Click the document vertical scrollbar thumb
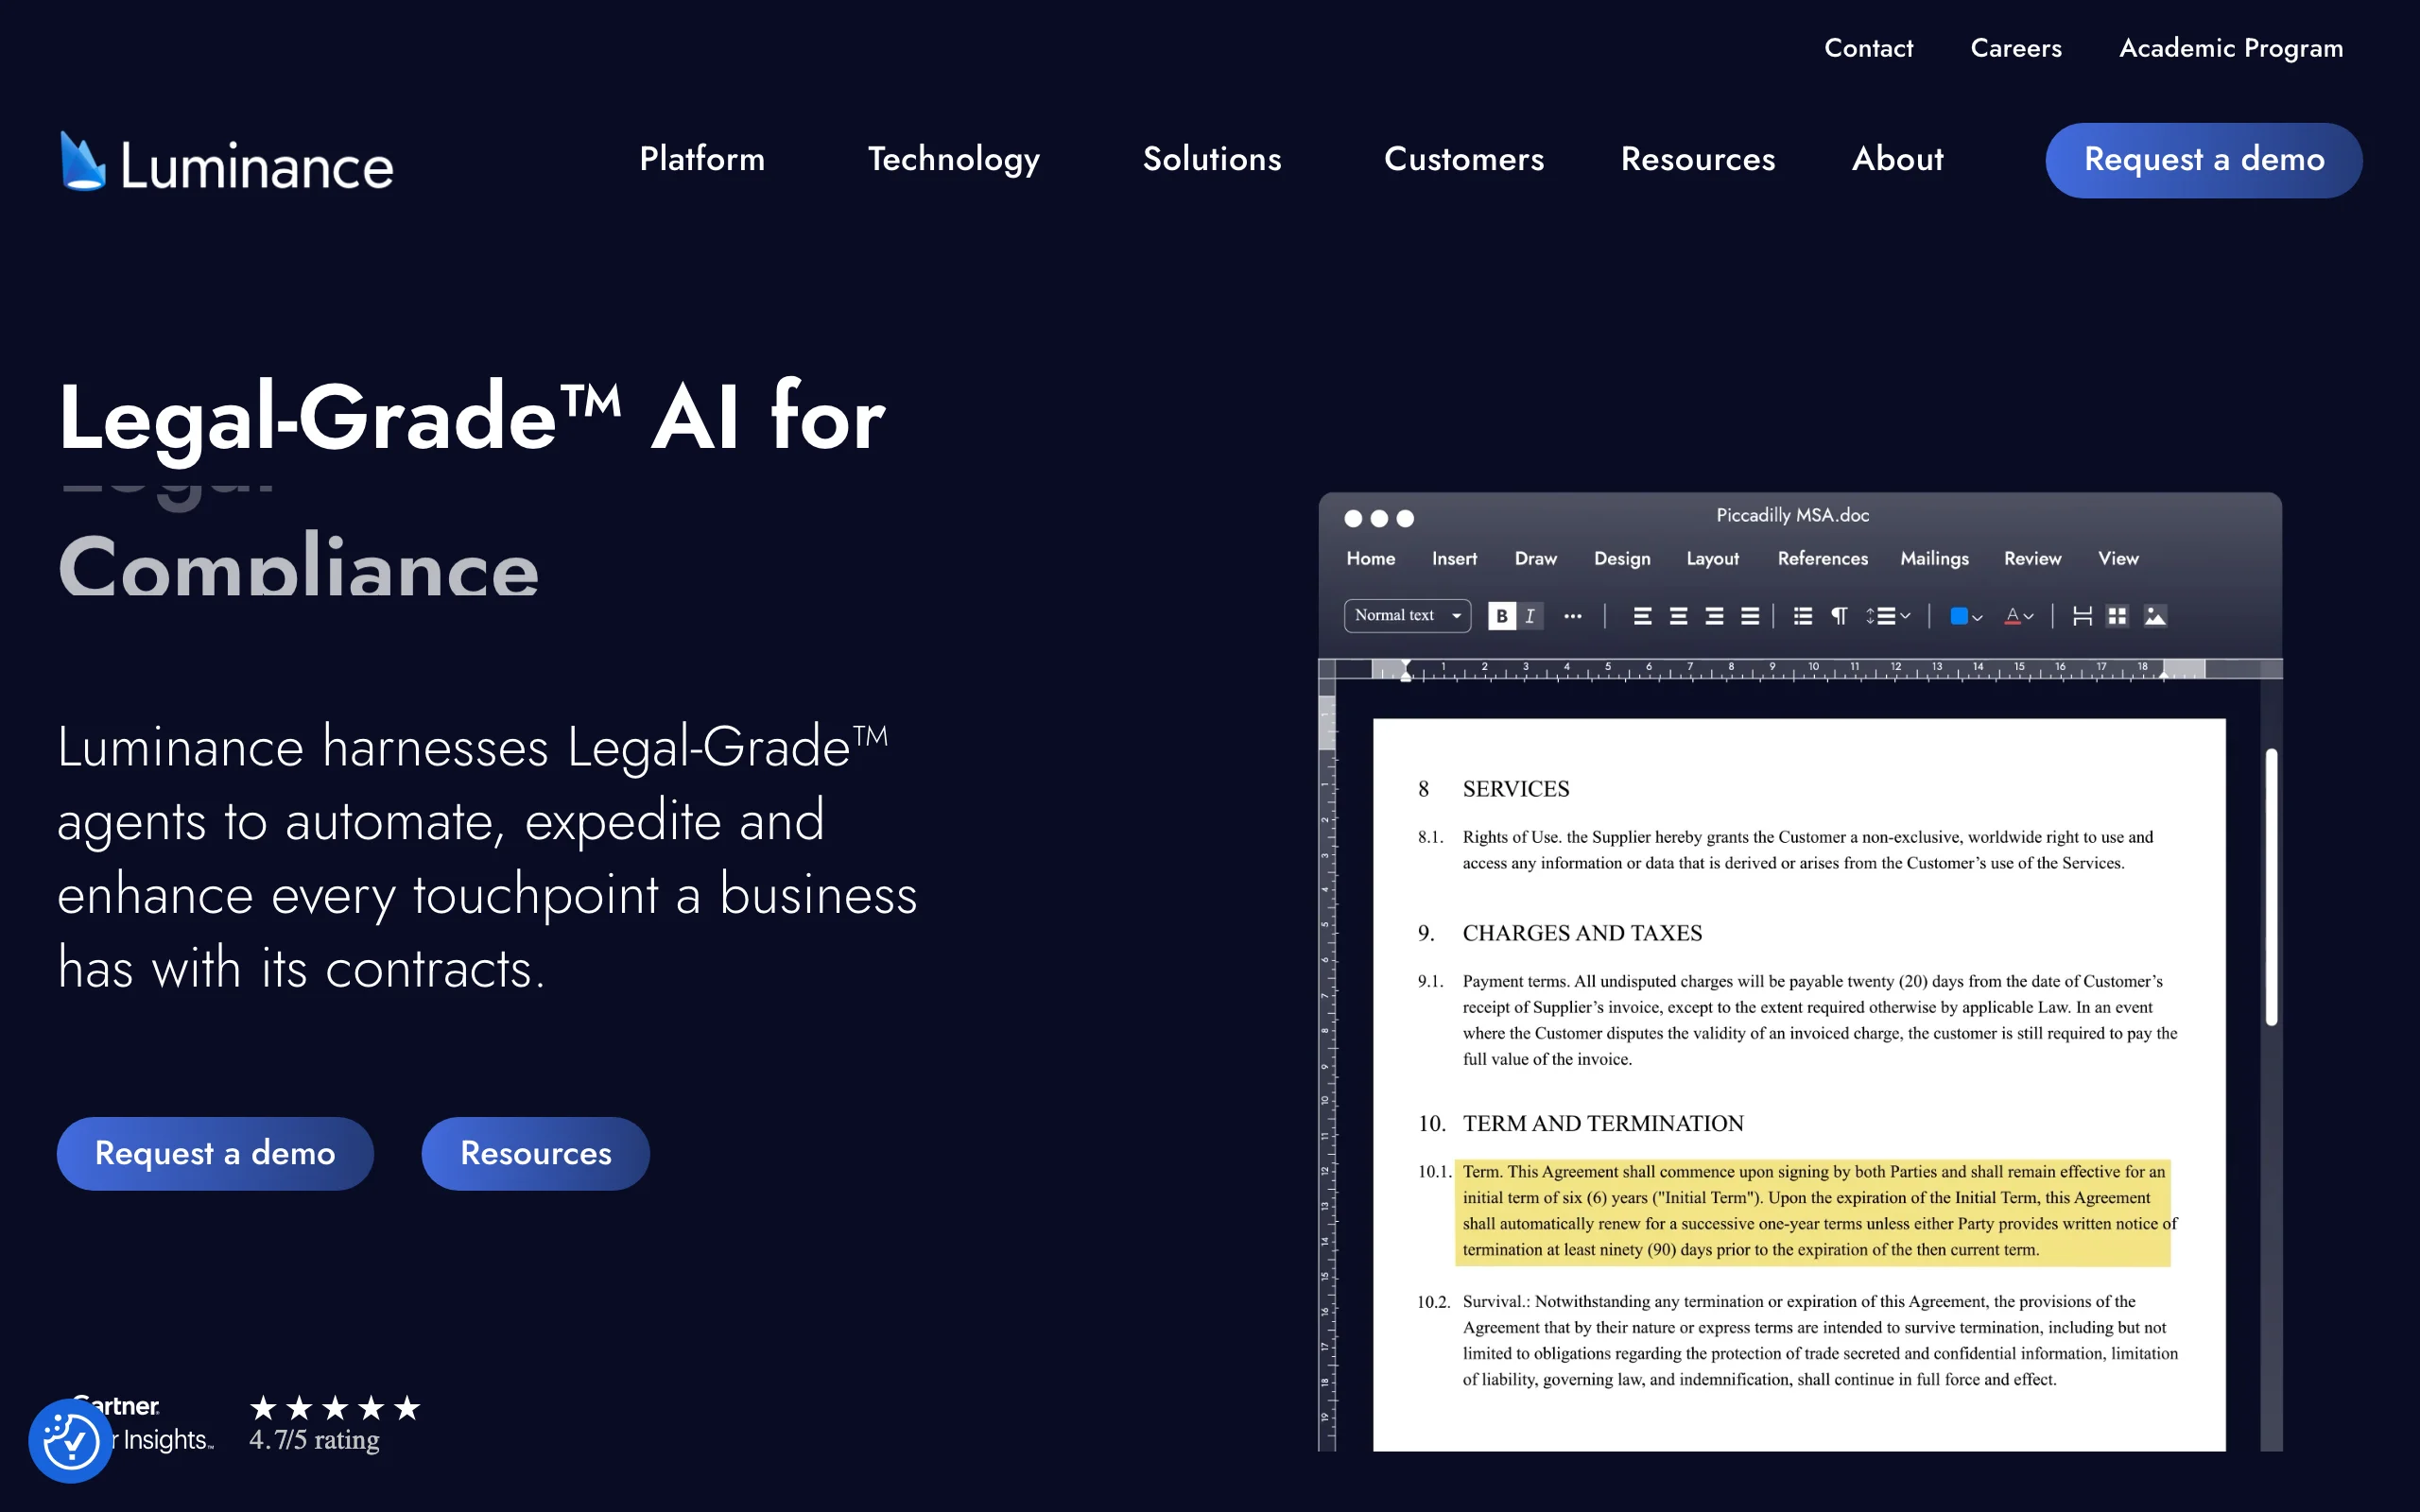The image size is (2420, 1512). point(2271,886)
